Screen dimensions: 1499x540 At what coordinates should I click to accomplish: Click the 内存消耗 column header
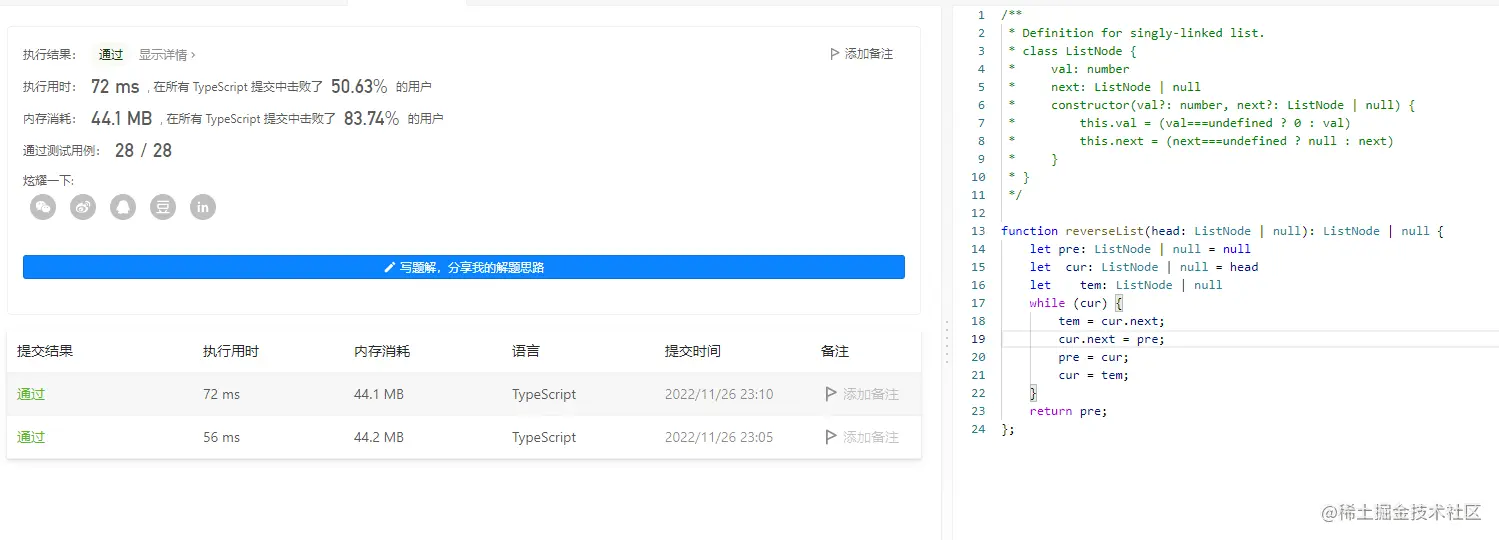(382, 351)
